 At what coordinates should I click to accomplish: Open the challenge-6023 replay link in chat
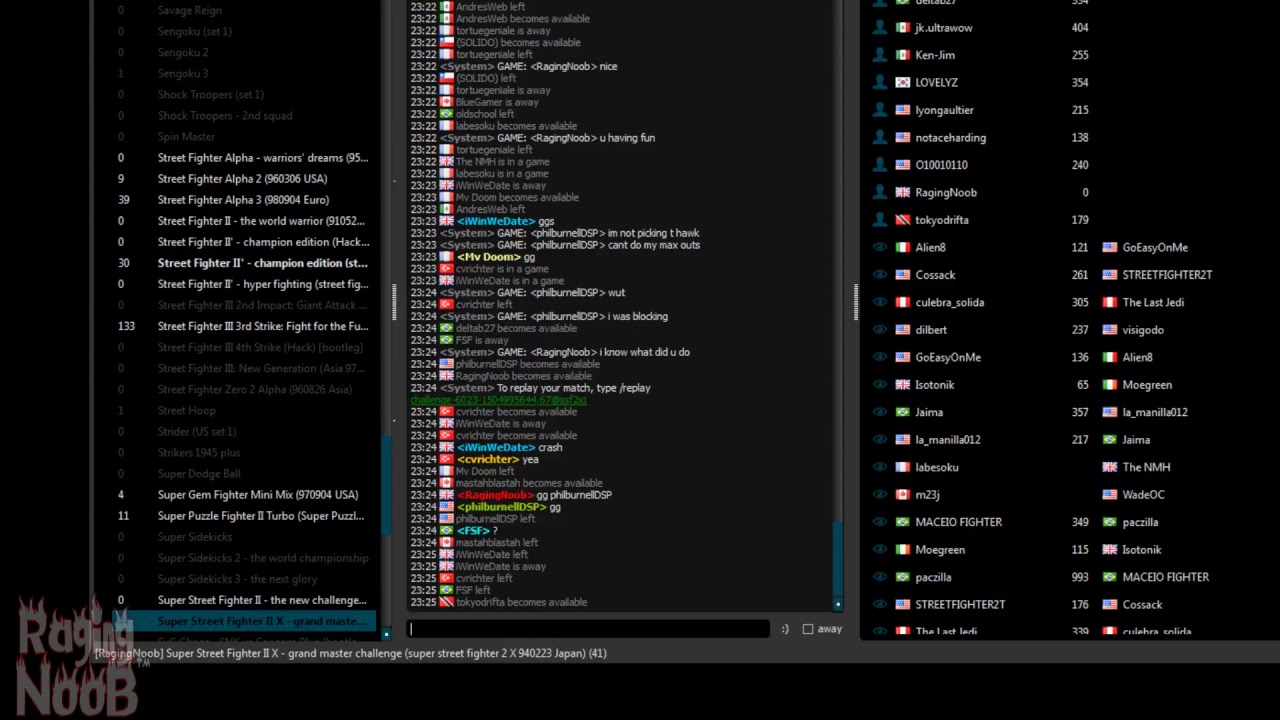coord(498,400)
